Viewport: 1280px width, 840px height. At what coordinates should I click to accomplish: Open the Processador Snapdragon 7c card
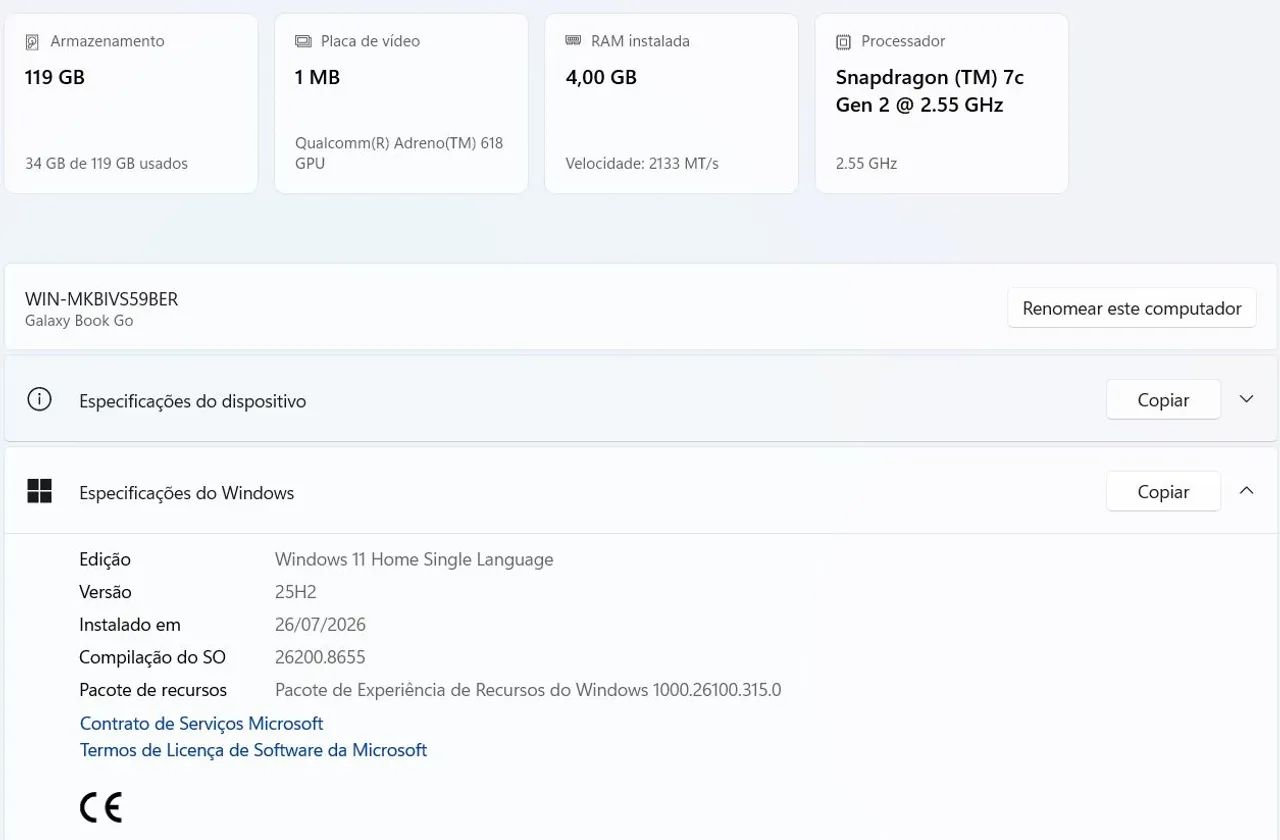(942, 103)
